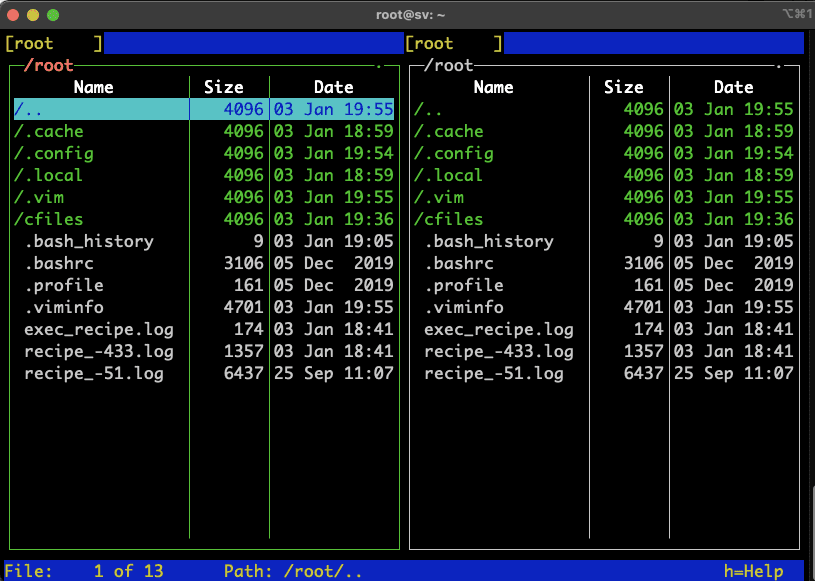Click the h=Help hint in status bar
Screen dimensions: 815x581
click(x=754, y=571)
